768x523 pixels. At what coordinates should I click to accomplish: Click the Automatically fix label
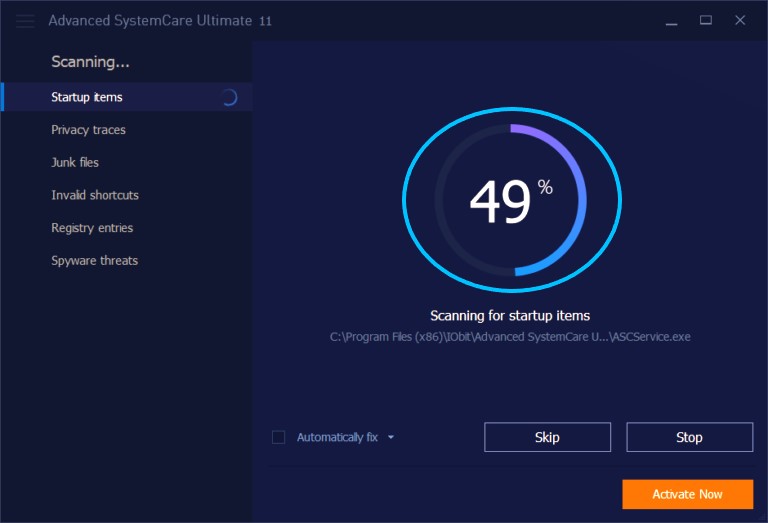pyautogui.click(x=337, y=437)
